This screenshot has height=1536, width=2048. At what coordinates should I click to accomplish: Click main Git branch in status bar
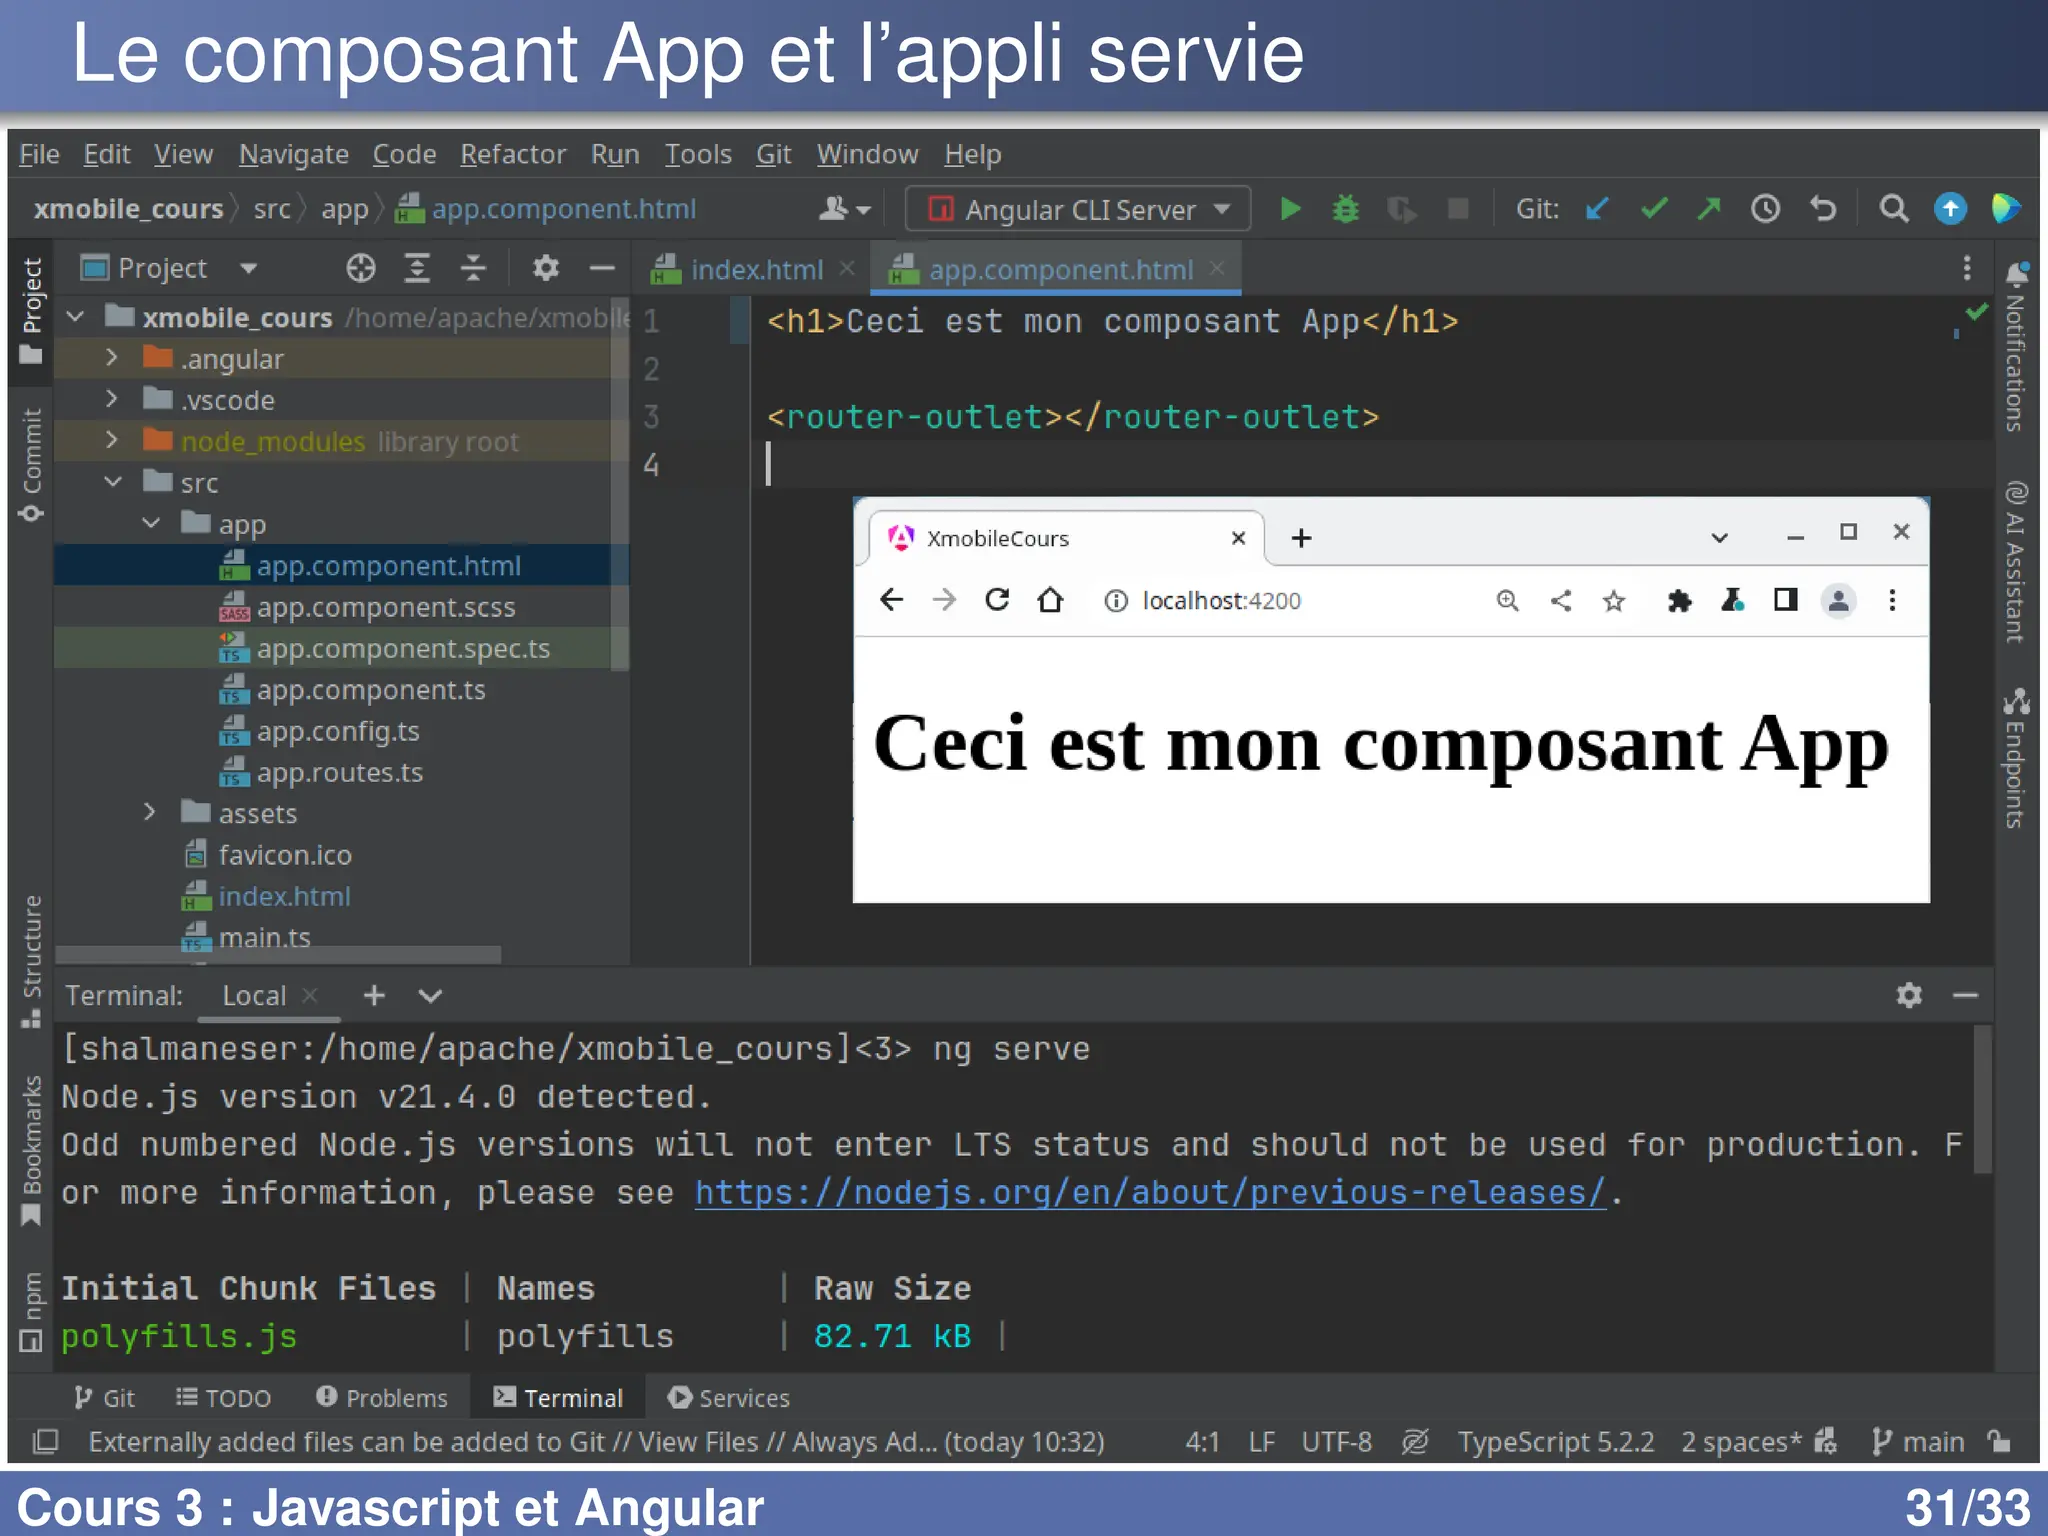click(1918, 1441)
